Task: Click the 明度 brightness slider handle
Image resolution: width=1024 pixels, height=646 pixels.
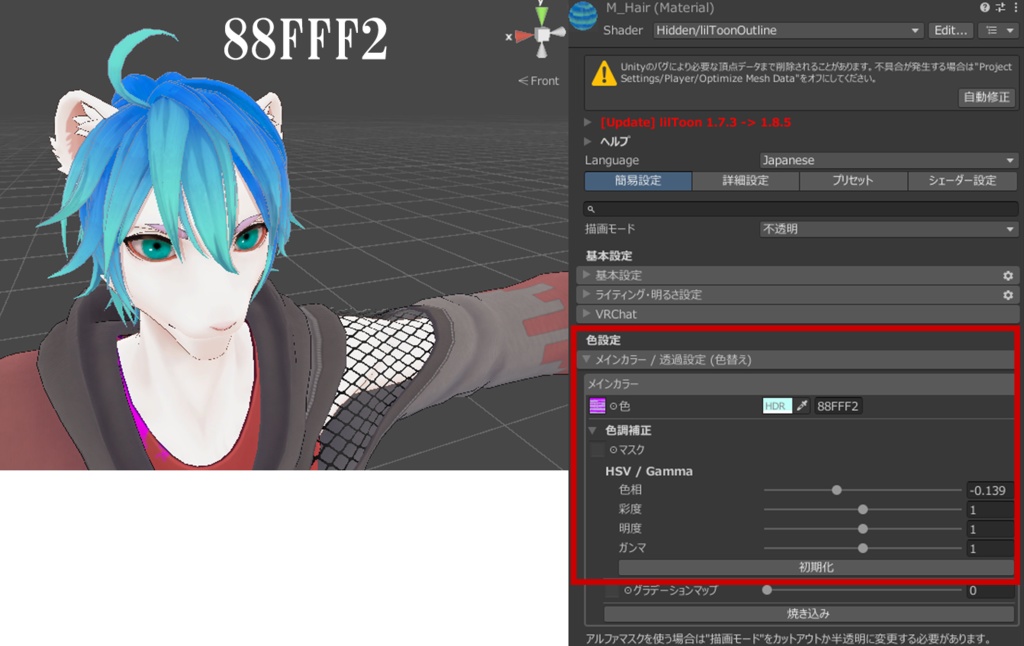Action: (x=863, y=528)
